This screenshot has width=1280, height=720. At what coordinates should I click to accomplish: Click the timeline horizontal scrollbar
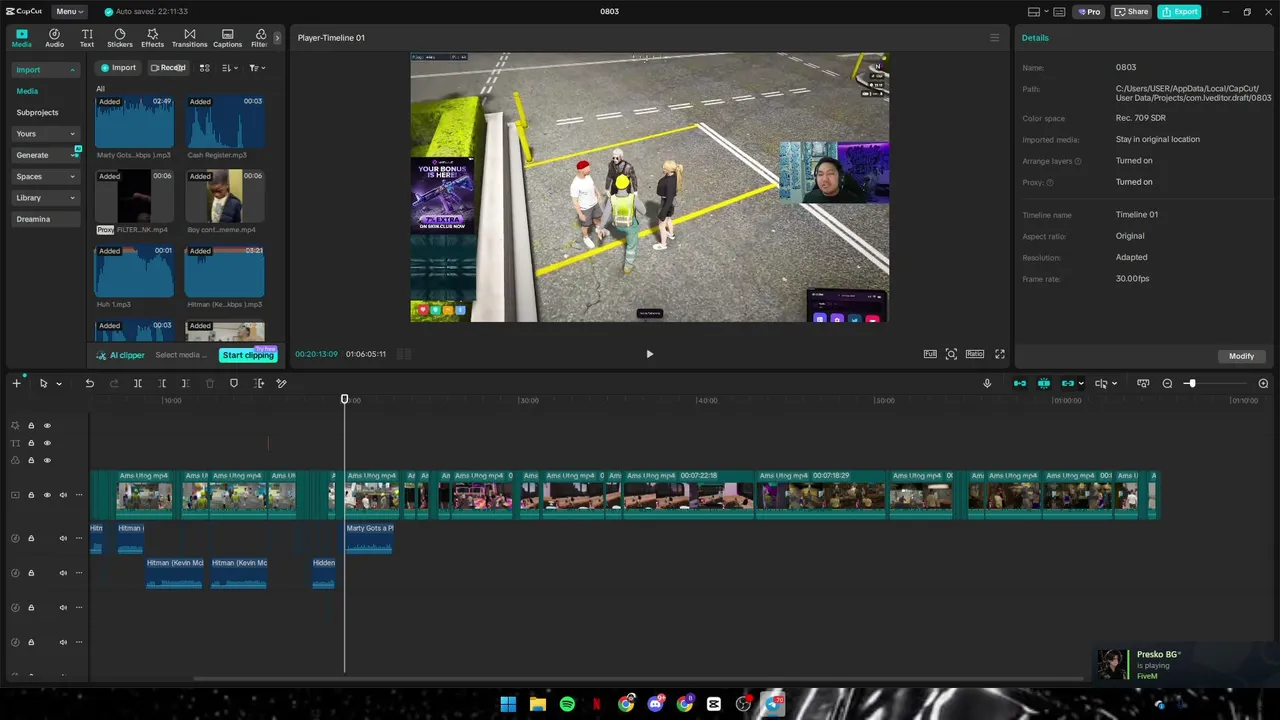coord(640,679)
